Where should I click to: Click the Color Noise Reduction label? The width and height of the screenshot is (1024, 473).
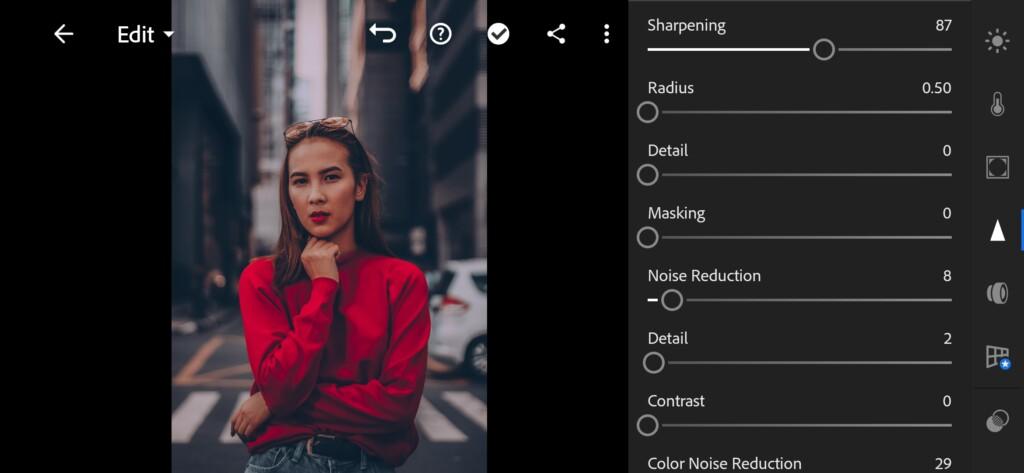(724, 463)
